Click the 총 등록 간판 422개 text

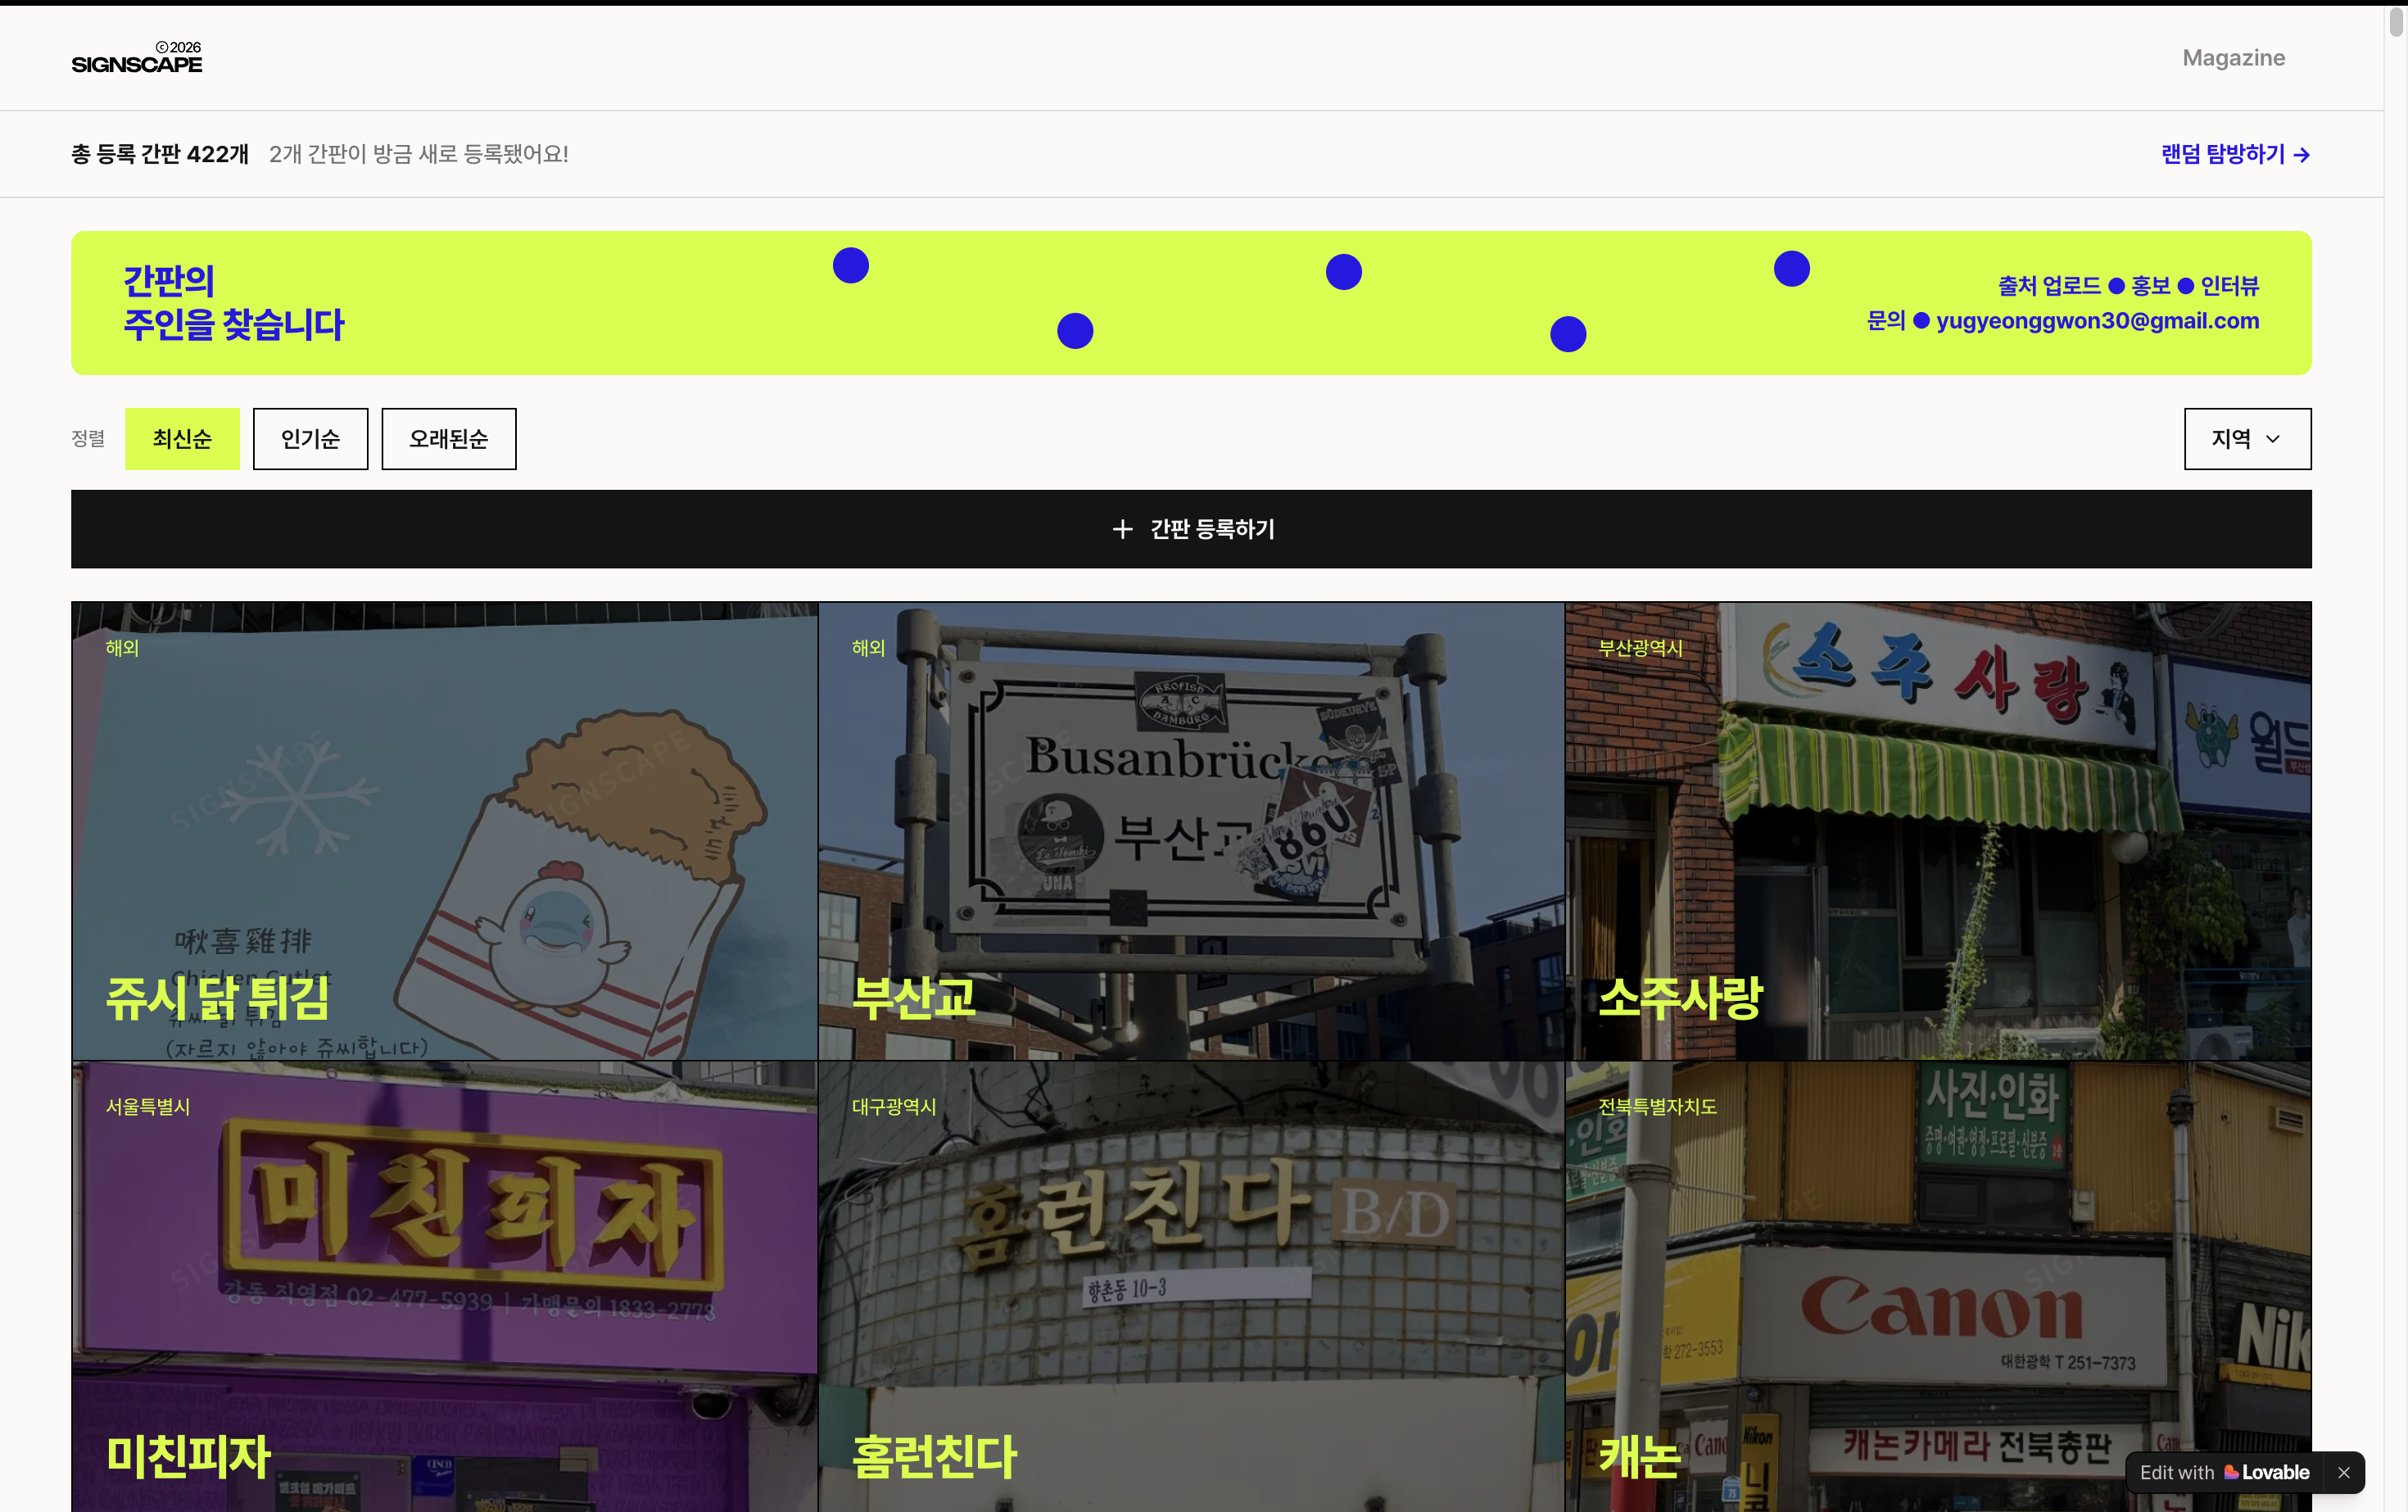pos(160,154)
